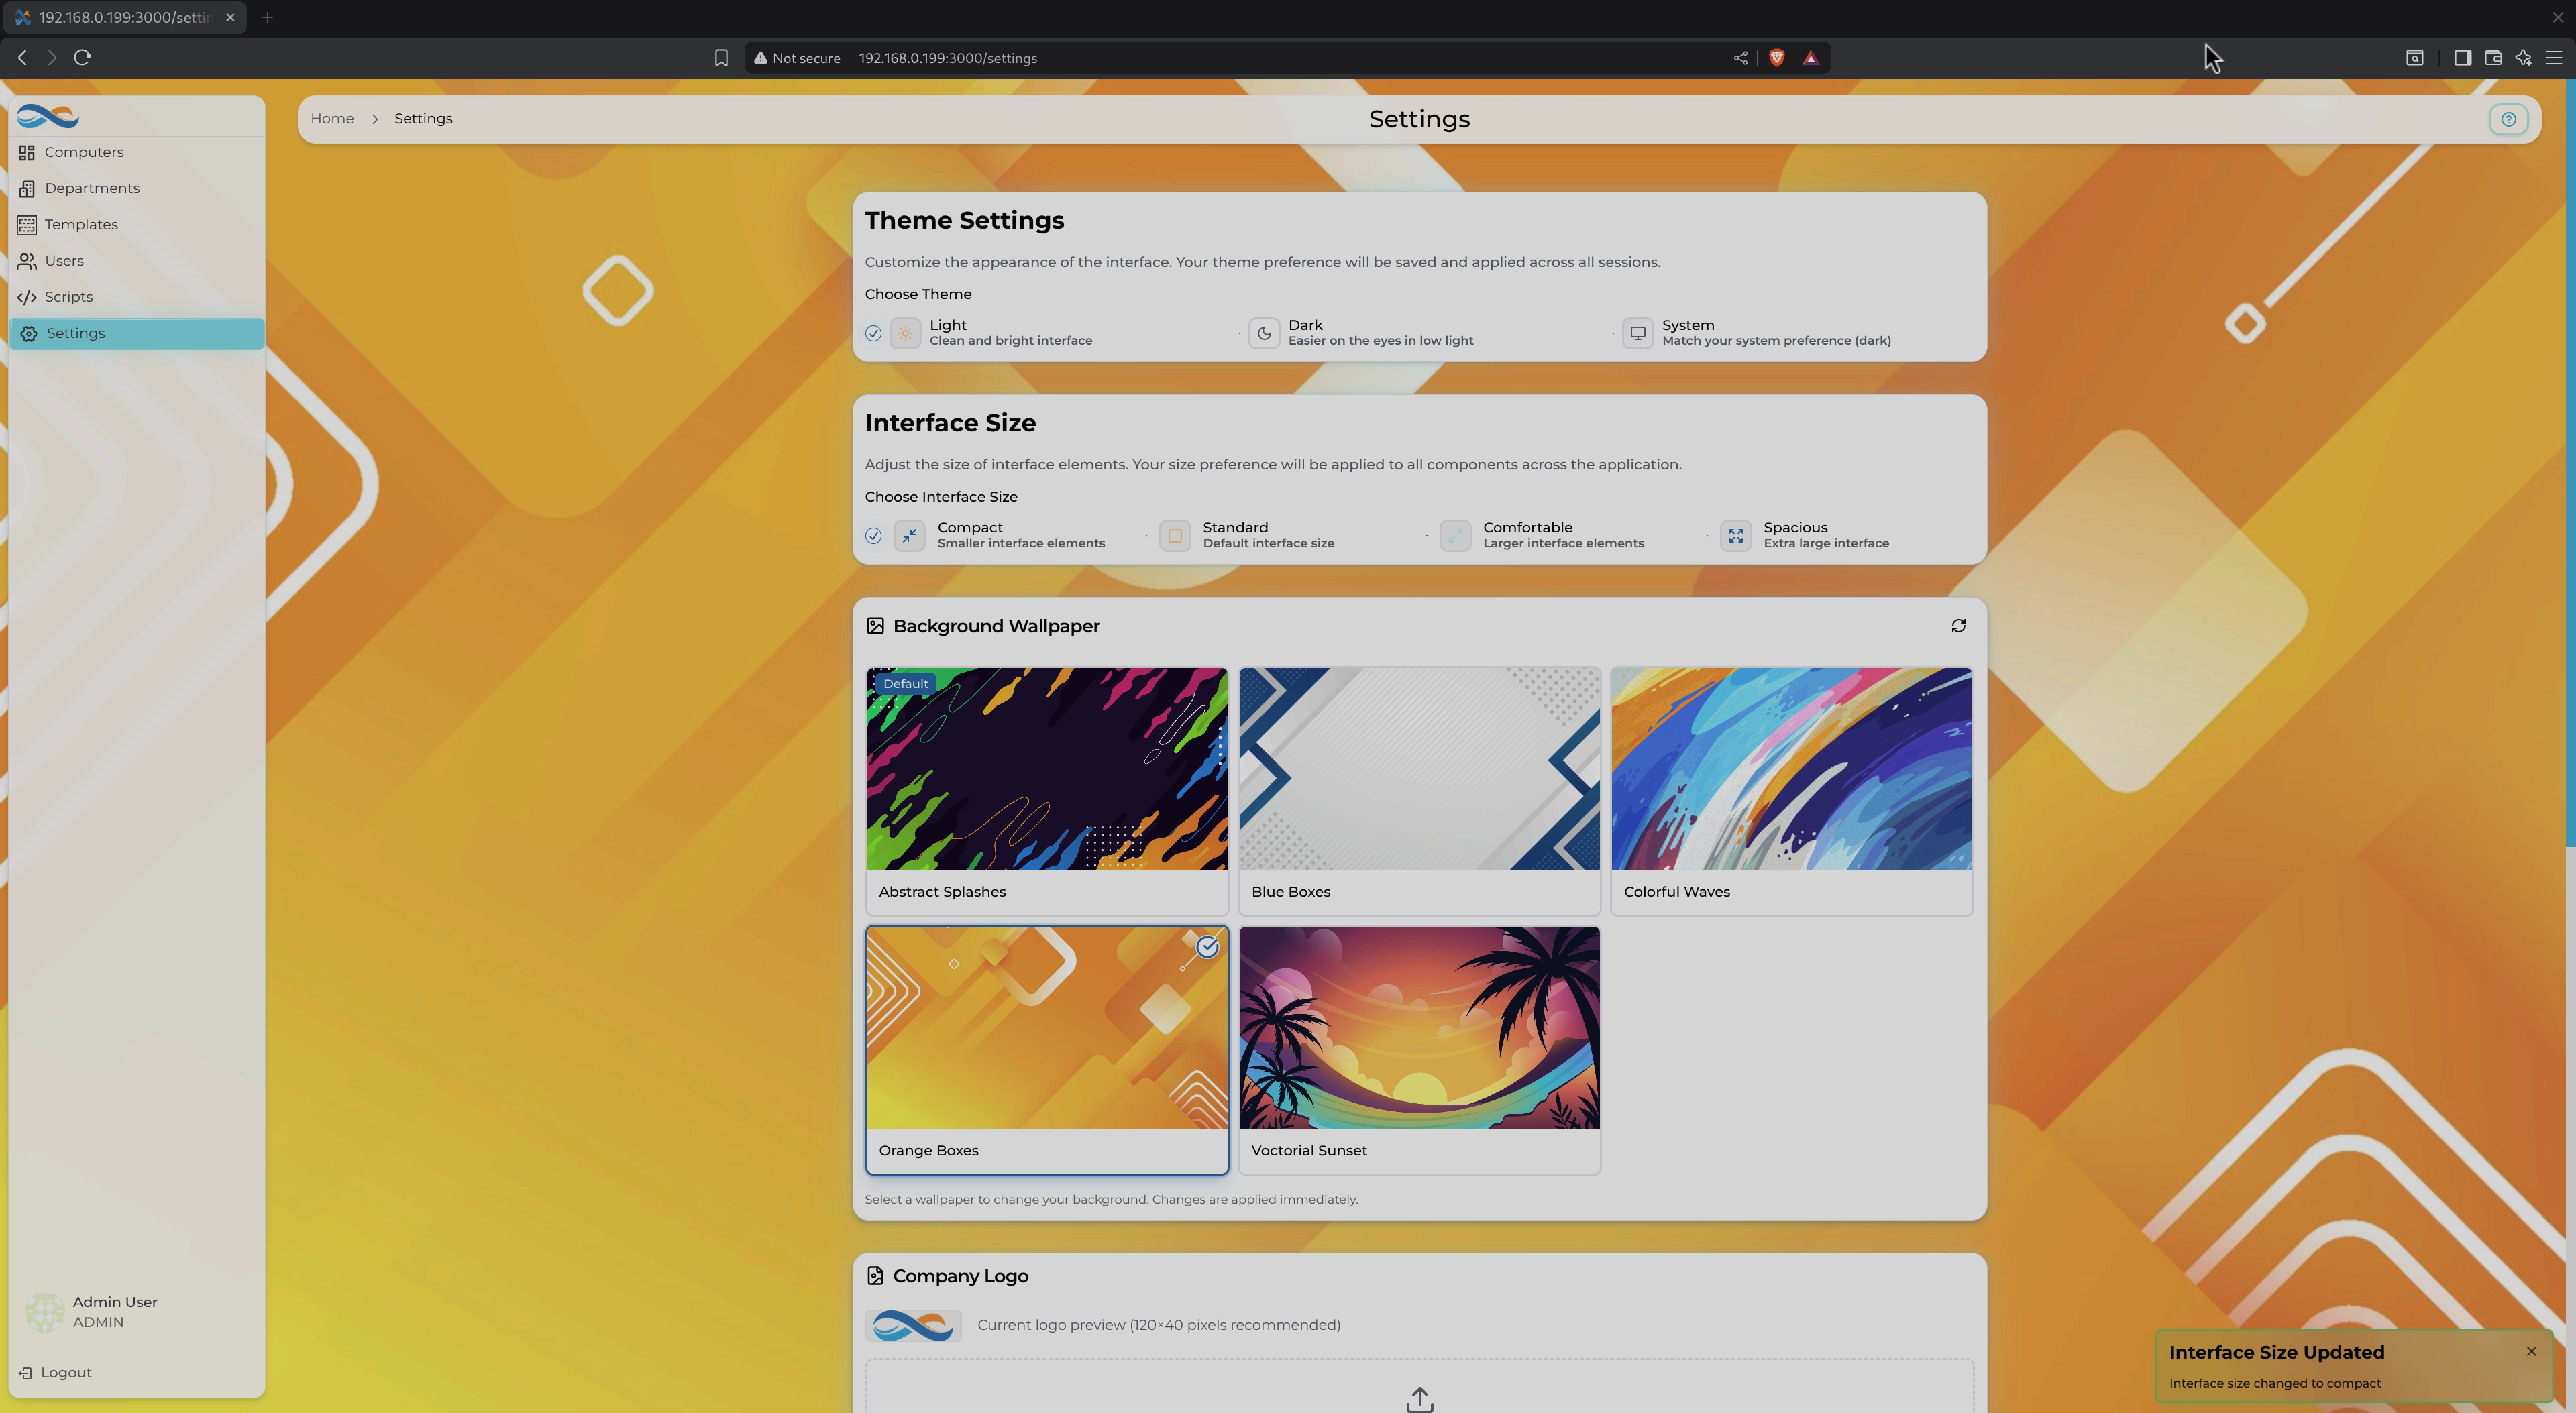Open the Brave Rewards dropdown

point(1812,57)
